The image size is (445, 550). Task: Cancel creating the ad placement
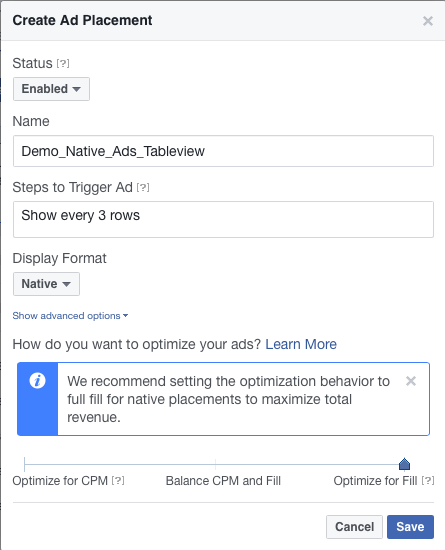click(x=354, y=527)
